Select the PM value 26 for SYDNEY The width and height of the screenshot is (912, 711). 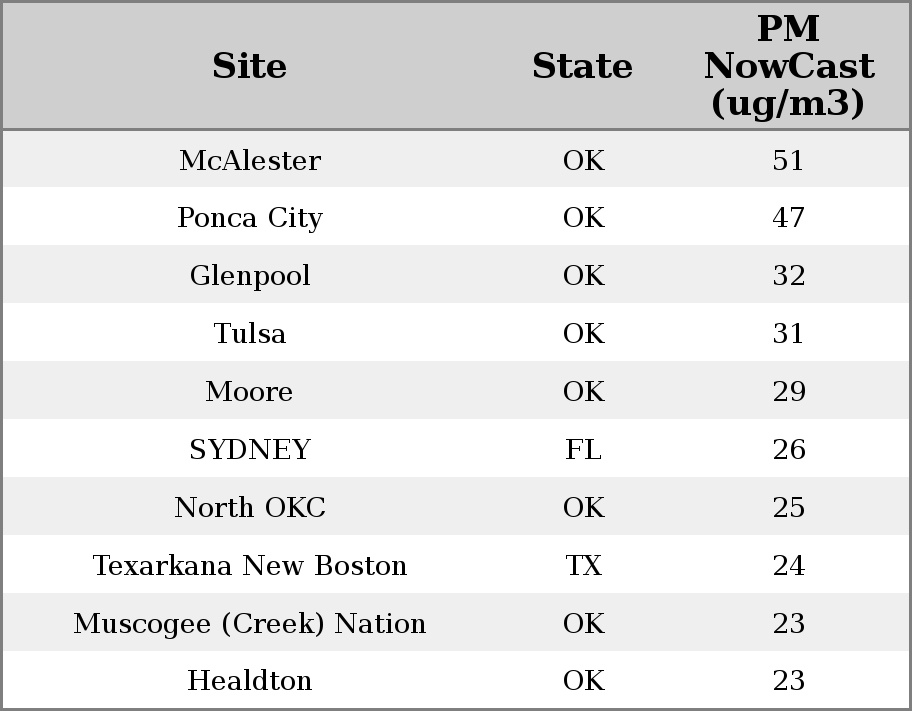[x=788, y=449]
